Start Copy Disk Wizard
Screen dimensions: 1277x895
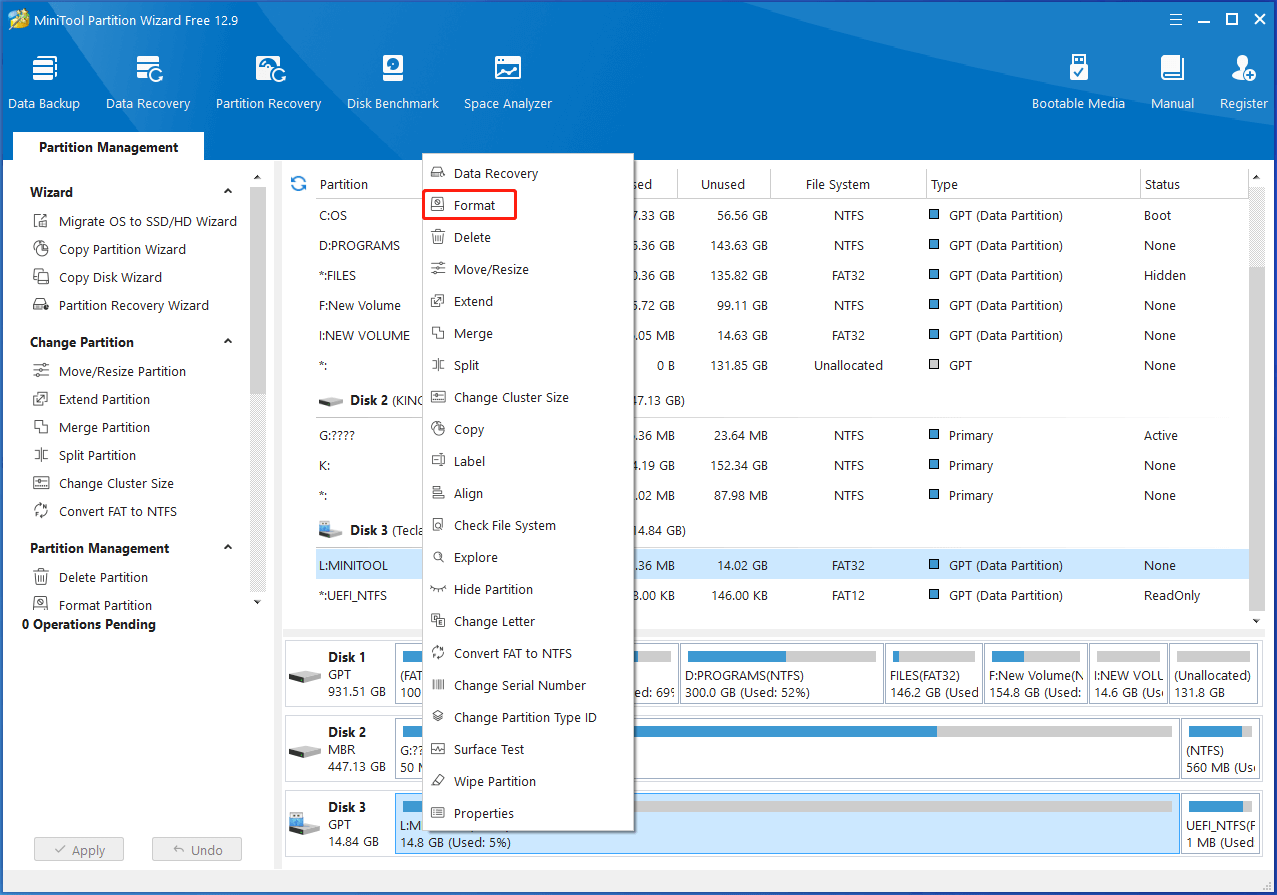98,277
